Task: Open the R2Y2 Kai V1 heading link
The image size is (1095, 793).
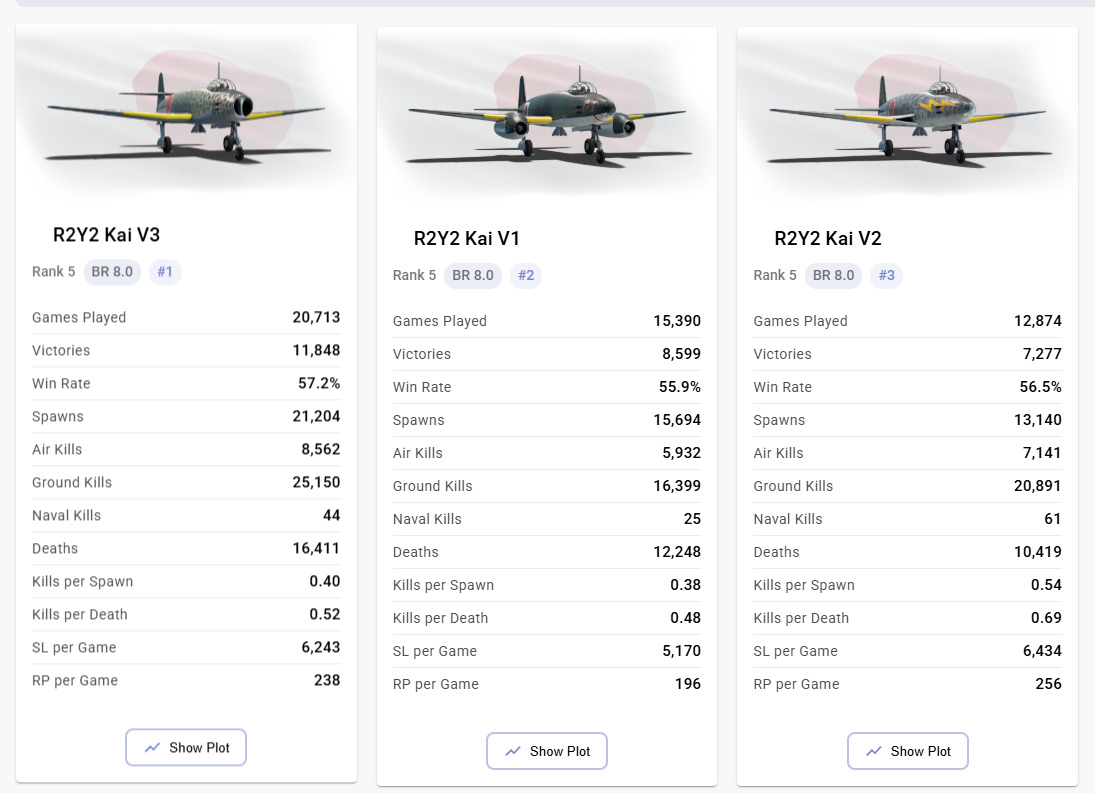Action: coord(467,239)
